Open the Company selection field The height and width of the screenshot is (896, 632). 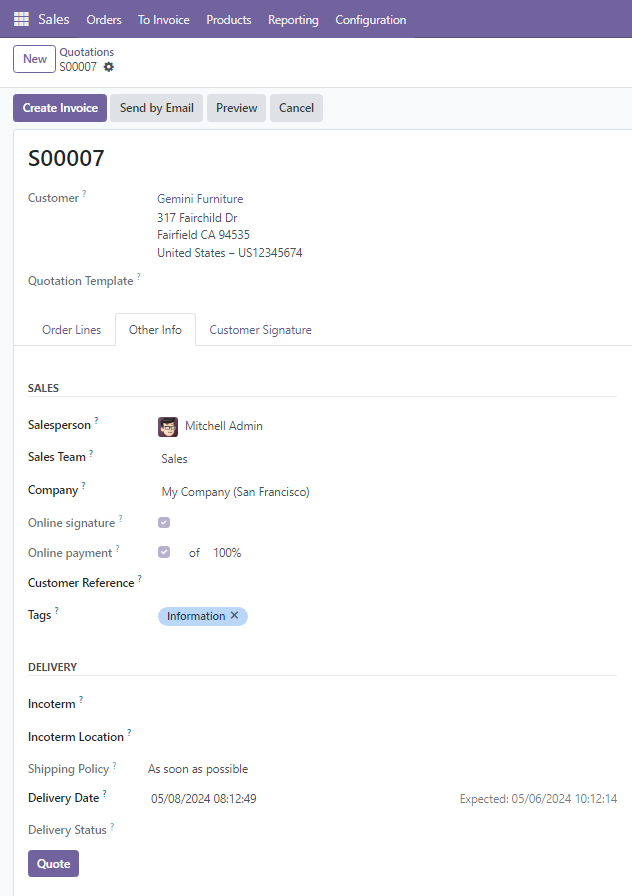point(380,492)
